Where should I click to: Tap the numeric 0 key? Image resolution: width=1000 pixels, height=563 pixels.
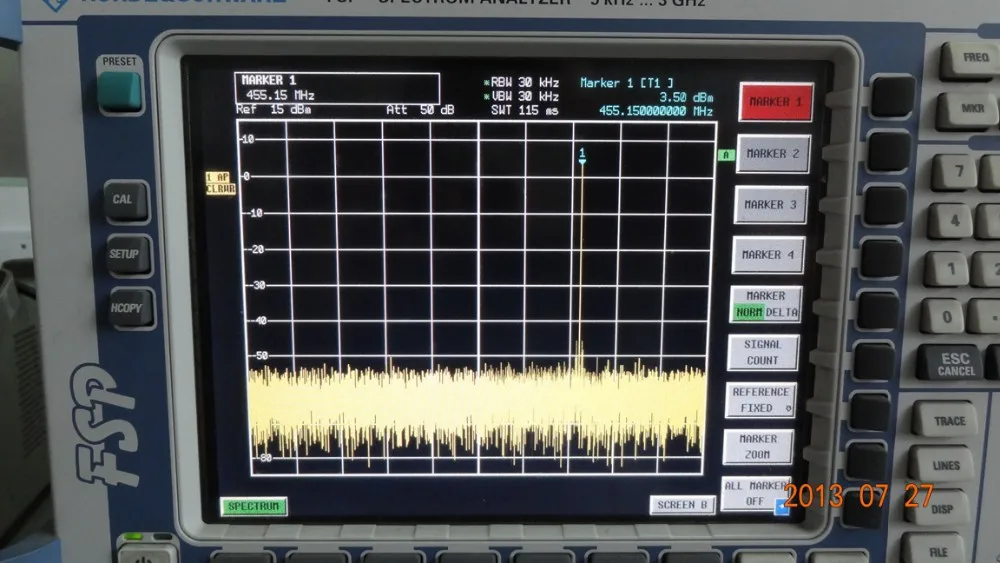click(944, 316)
